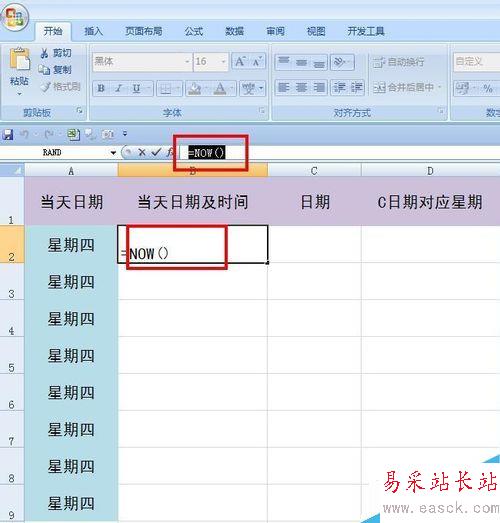Apply cell borders icon

[165, 89]
